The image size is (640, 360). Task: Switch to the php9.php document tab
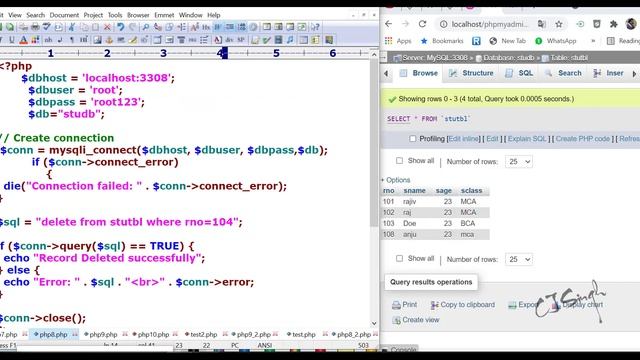click(100, 334)
